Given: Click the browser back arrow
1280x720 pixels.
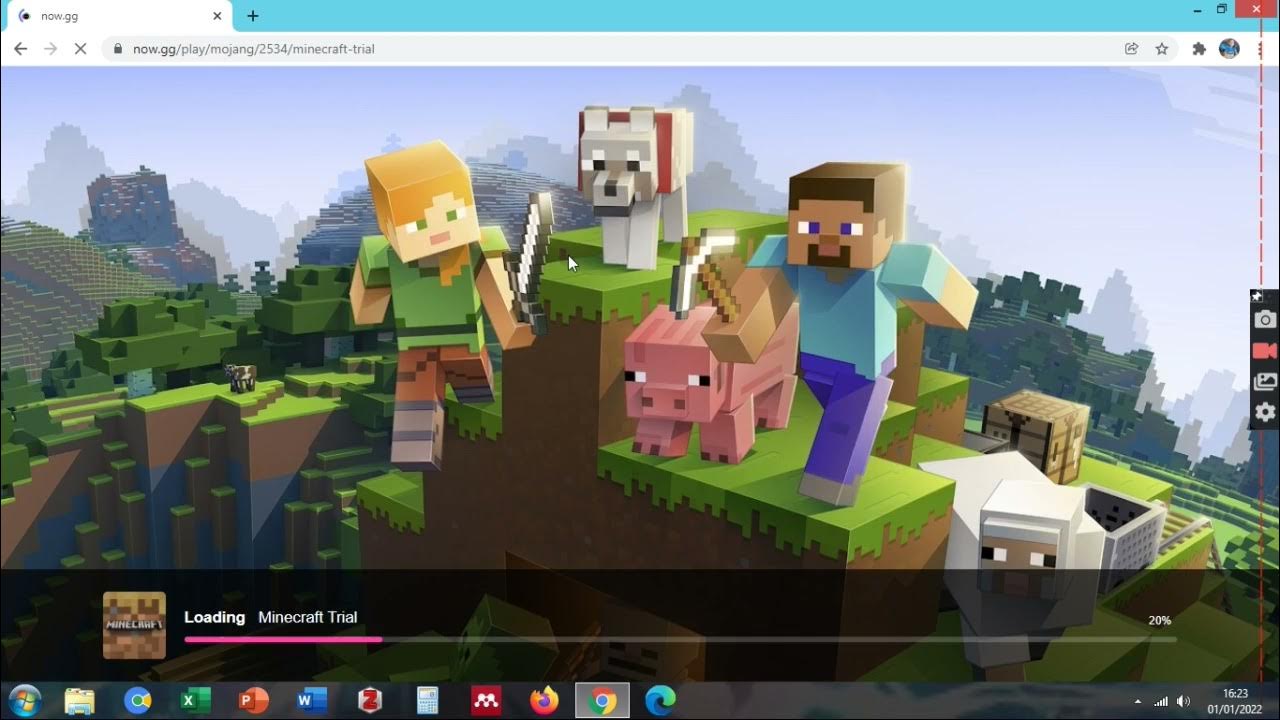Looking at the screenshot, I should (x=20, y=48).
